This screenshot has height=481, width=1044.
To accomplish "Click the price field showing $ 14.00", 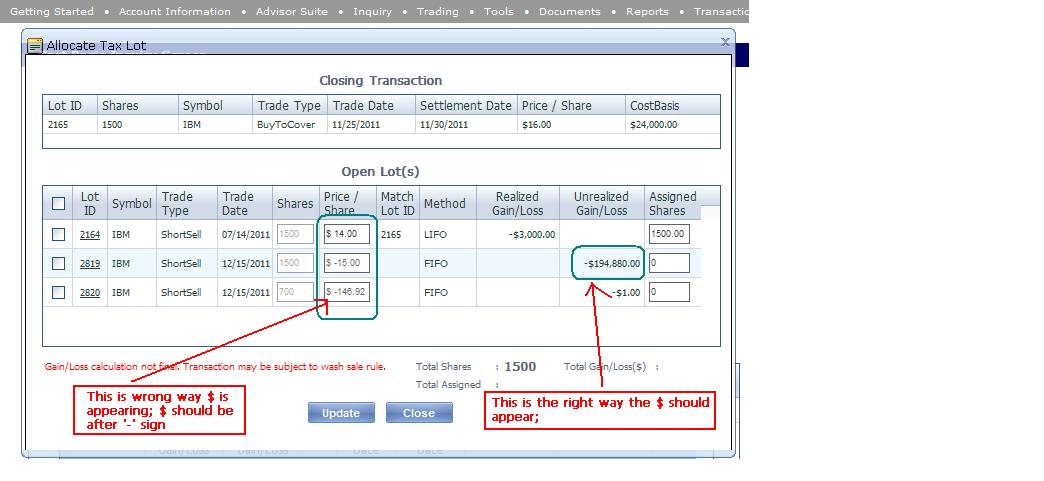I will (x=347, y=234).
